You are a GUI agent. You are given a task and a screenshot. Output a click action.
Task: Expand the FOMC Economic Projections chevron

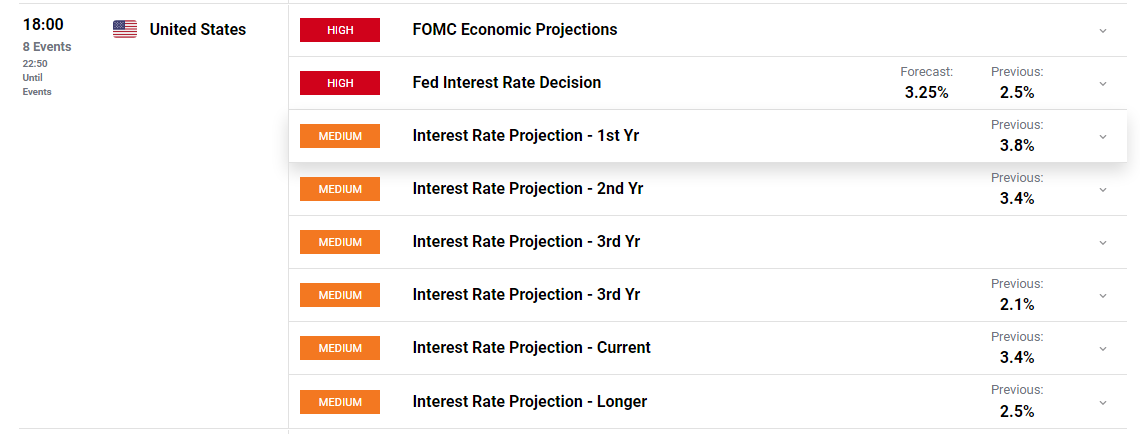[1103, 30]
